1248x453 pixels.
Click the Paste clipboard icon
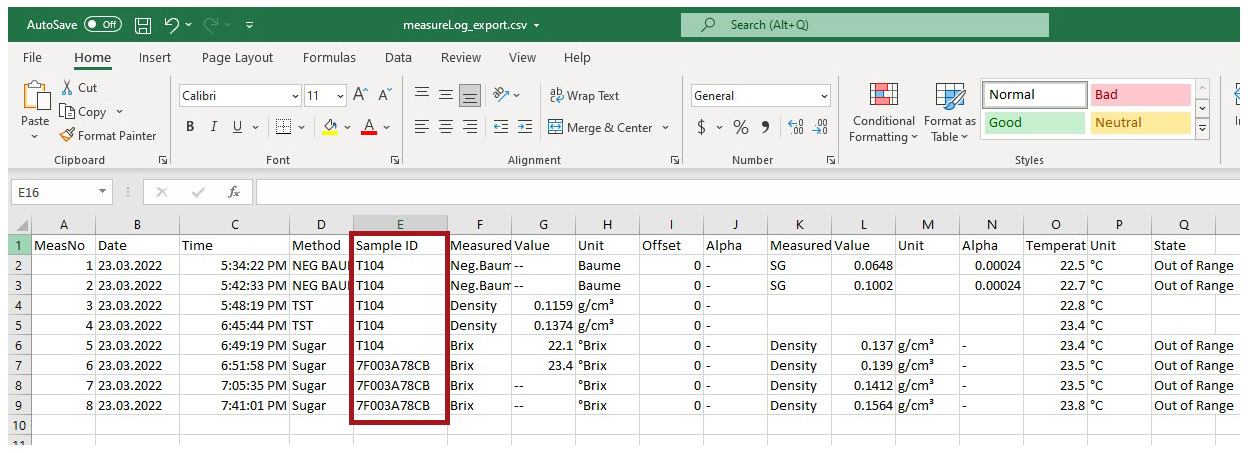click(35, 98)
